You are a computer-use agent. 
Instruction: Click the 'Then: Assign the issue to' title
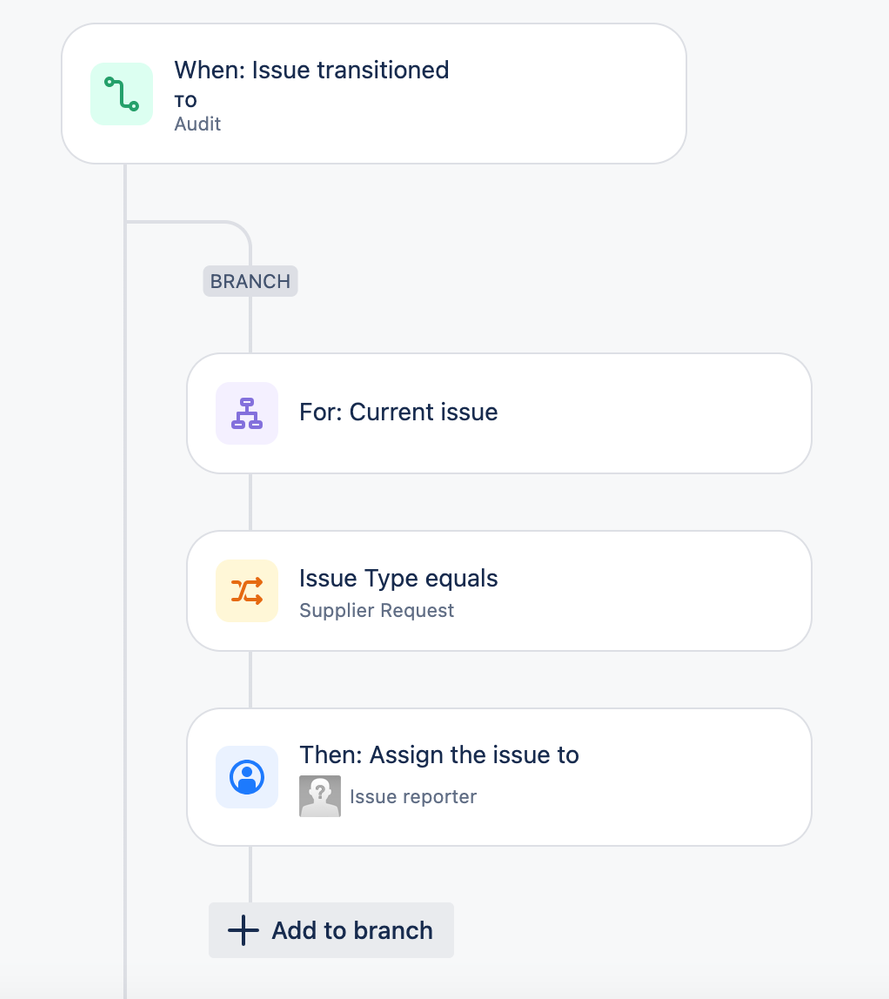[439, 755]
